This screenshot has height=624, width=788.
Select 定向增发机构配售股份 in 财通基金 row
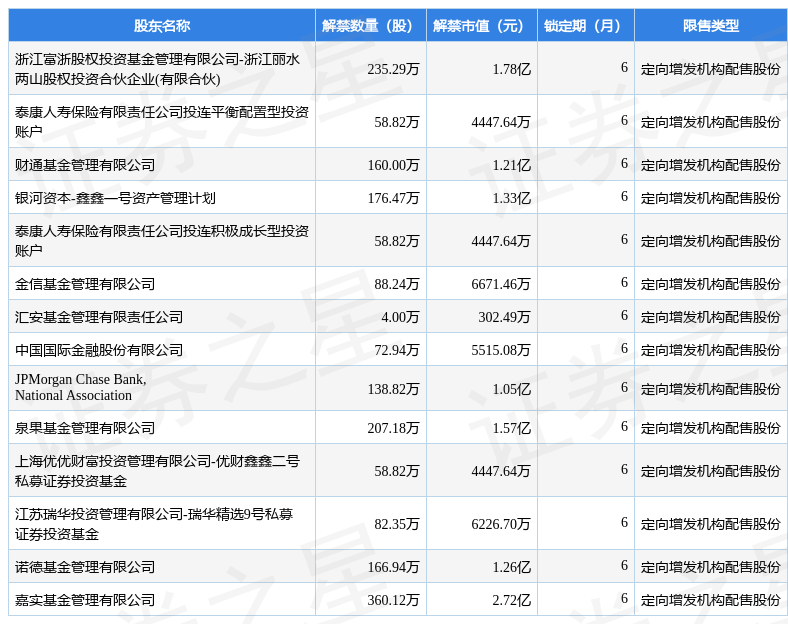click(711, 165)
